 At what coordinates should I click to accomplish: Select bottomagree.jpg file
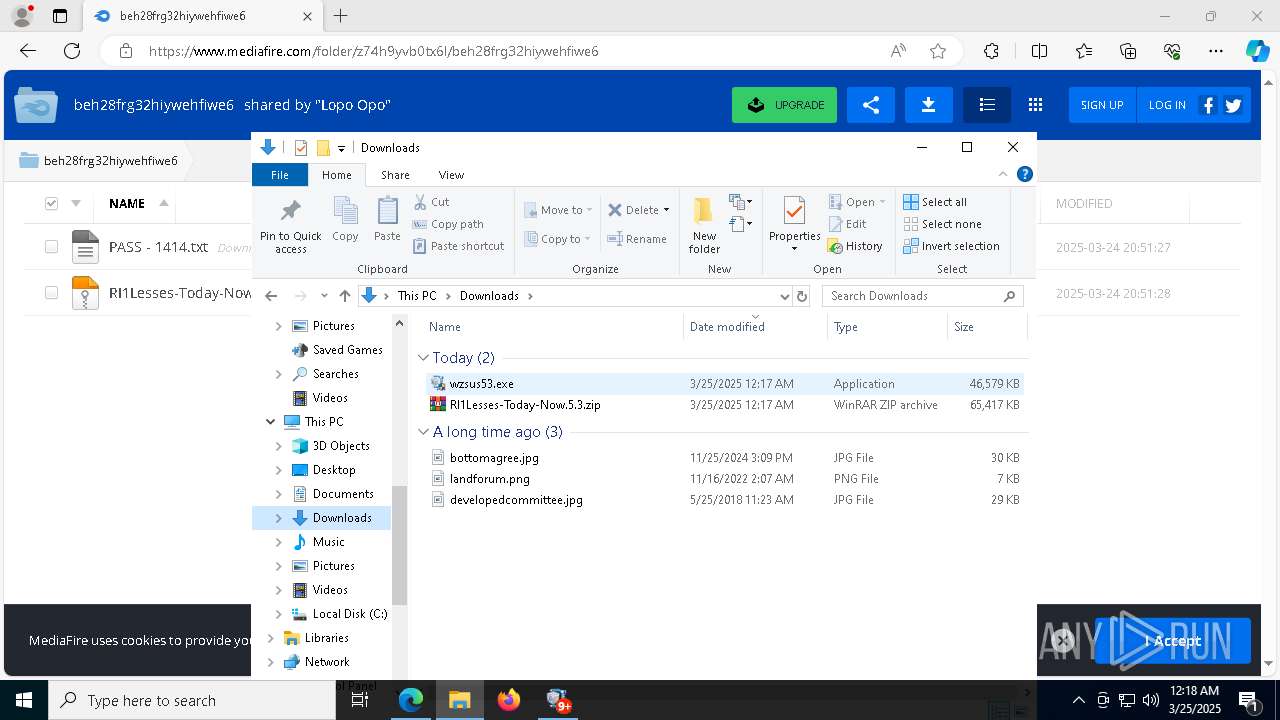pyautogui.click(x=724, y=458)
